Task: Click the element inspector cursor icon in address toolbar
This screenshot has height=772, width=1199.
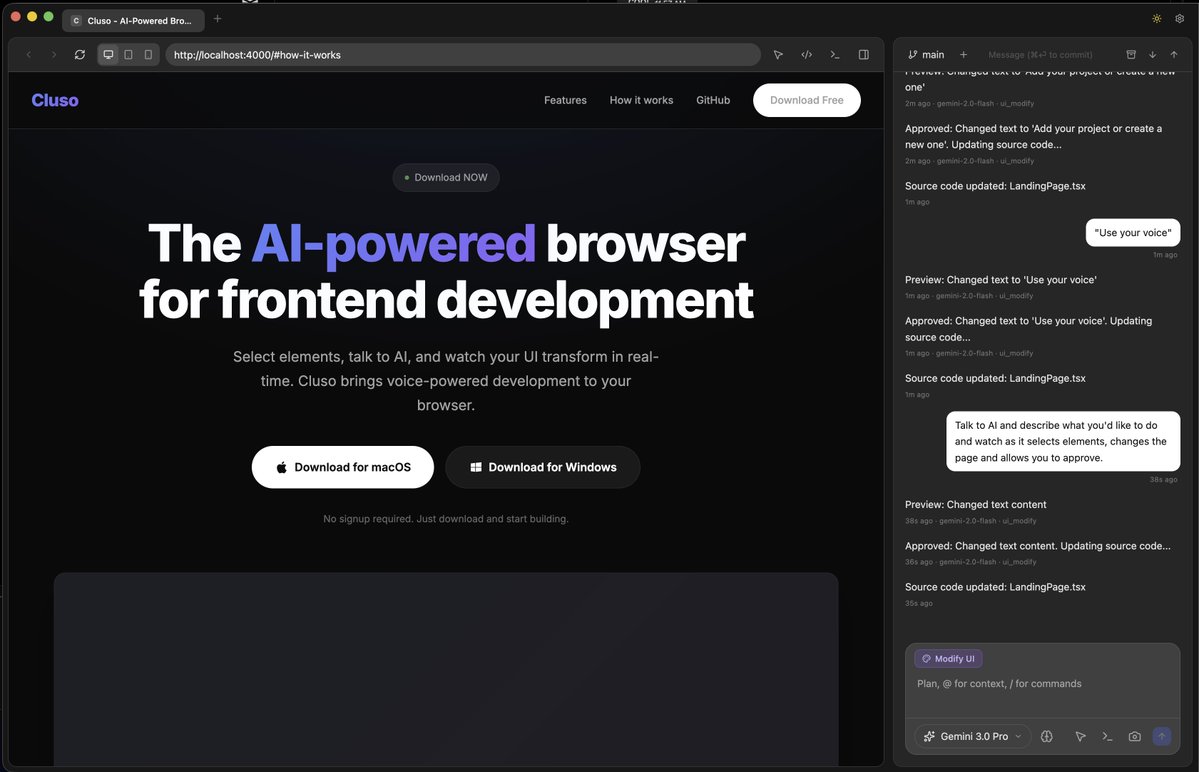Action: point(778,55)
